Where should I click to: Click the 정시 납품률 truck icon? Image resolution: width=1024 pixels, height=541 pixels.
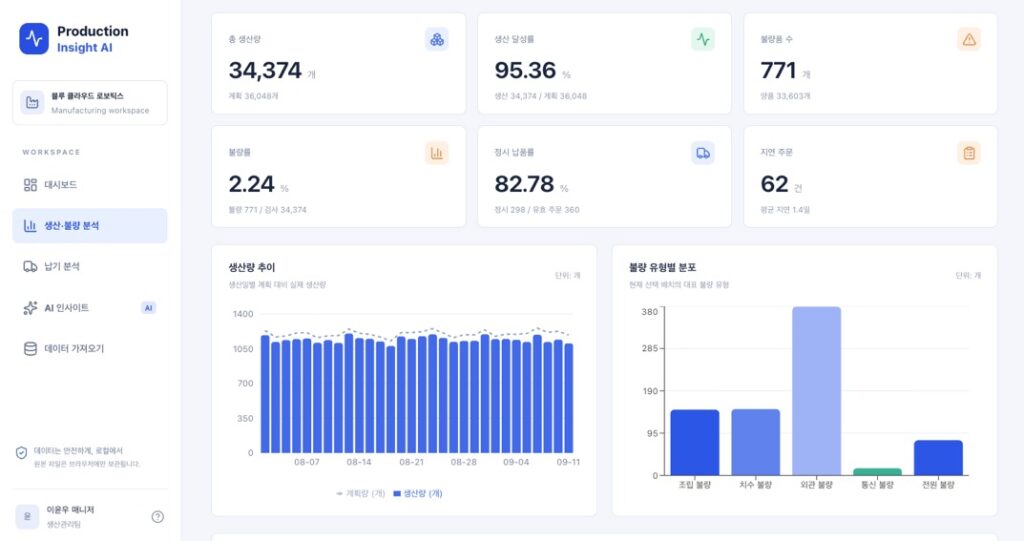click(x=703, y=153)
